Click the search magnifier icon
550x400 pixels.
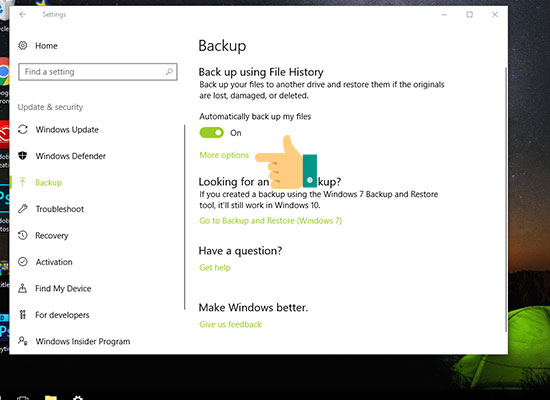[169, 72]
